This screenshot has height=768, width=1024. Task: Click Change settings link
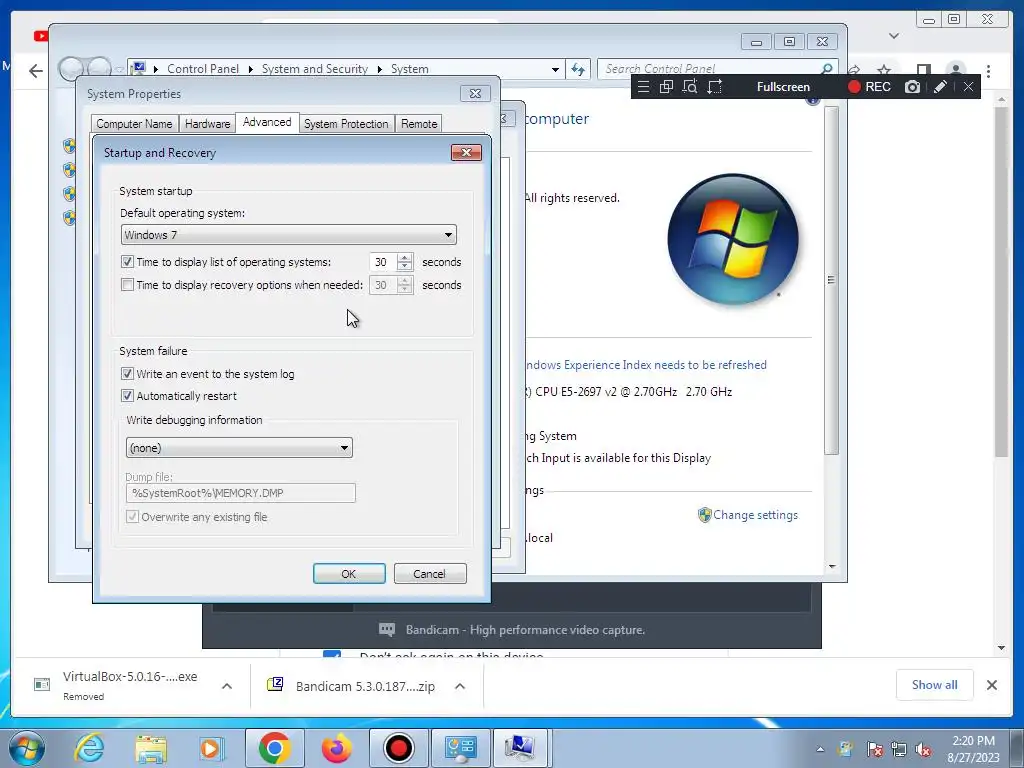click(x=755, y=515)
